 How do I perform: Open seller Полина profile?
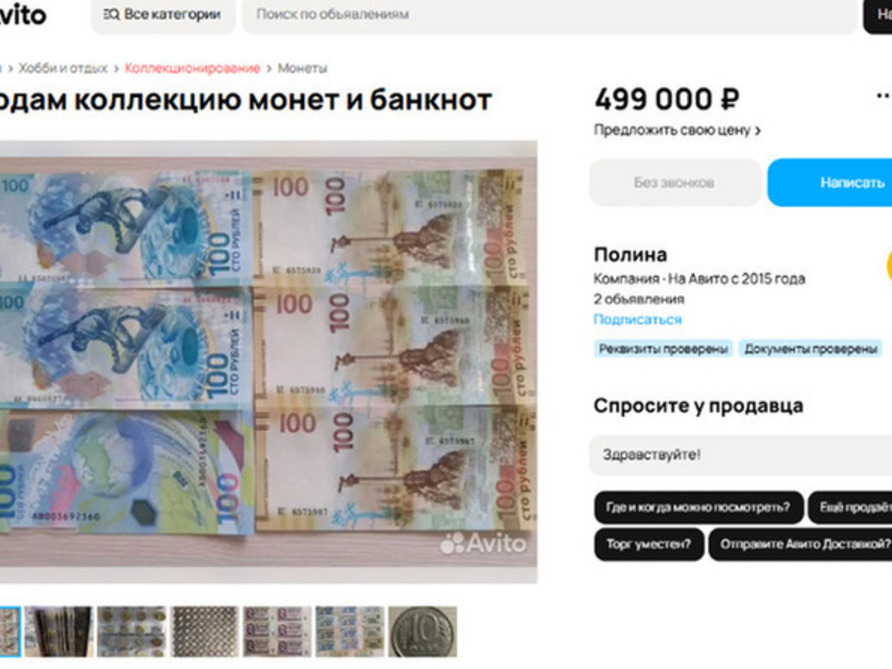pos(630,254)
